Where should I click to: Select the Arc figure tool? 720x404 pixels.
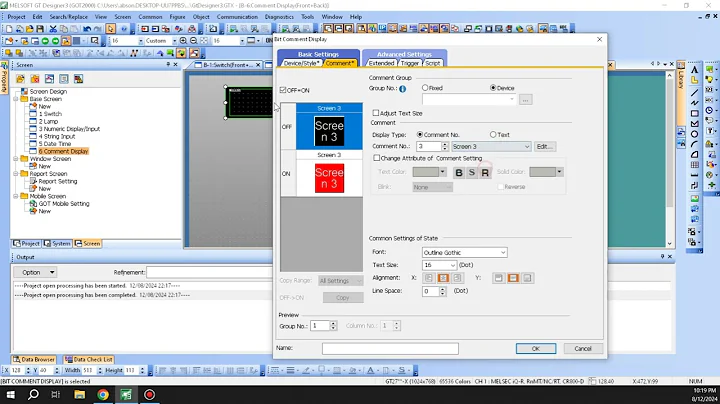point(694,144)
